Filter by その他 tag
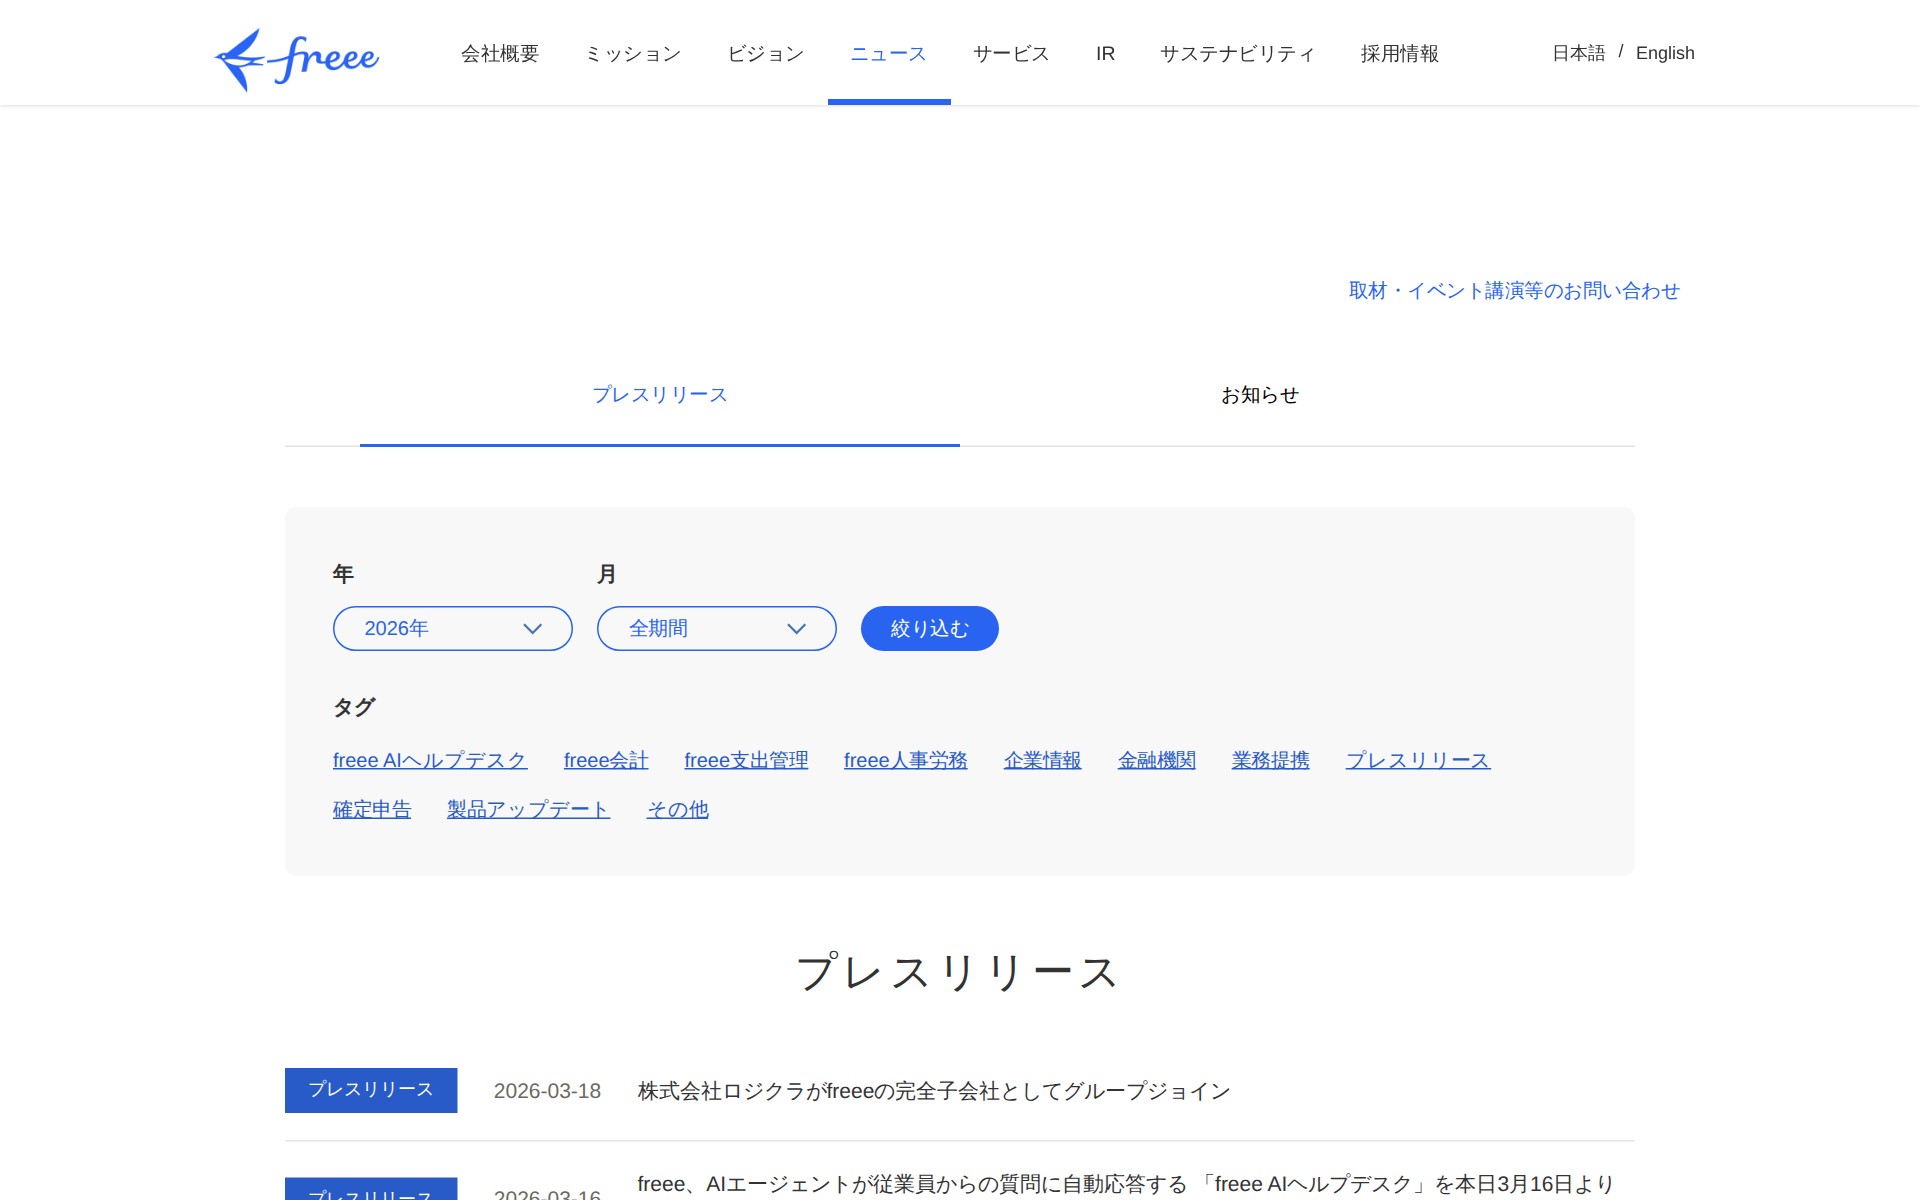 [677, 809]
